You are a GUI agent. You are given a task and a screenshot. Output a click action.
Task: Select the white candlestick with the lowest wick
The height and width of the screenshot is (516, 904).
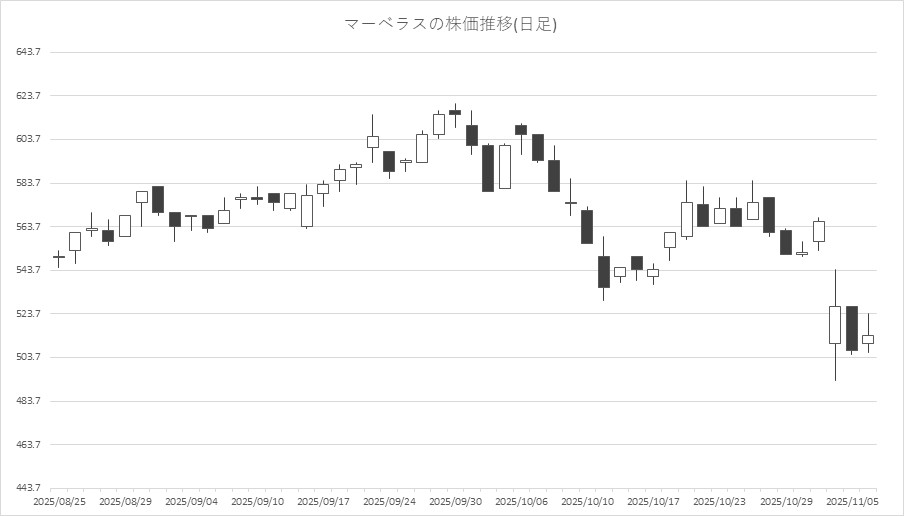(x=835, y=325)
